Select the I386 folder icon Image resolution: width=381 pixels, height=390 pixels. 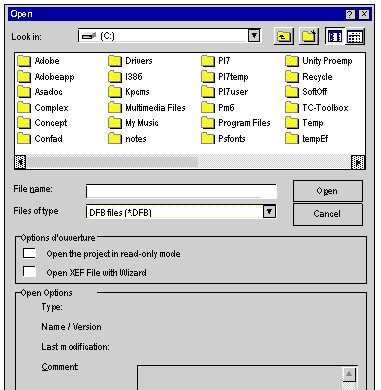tap(115, 77)
